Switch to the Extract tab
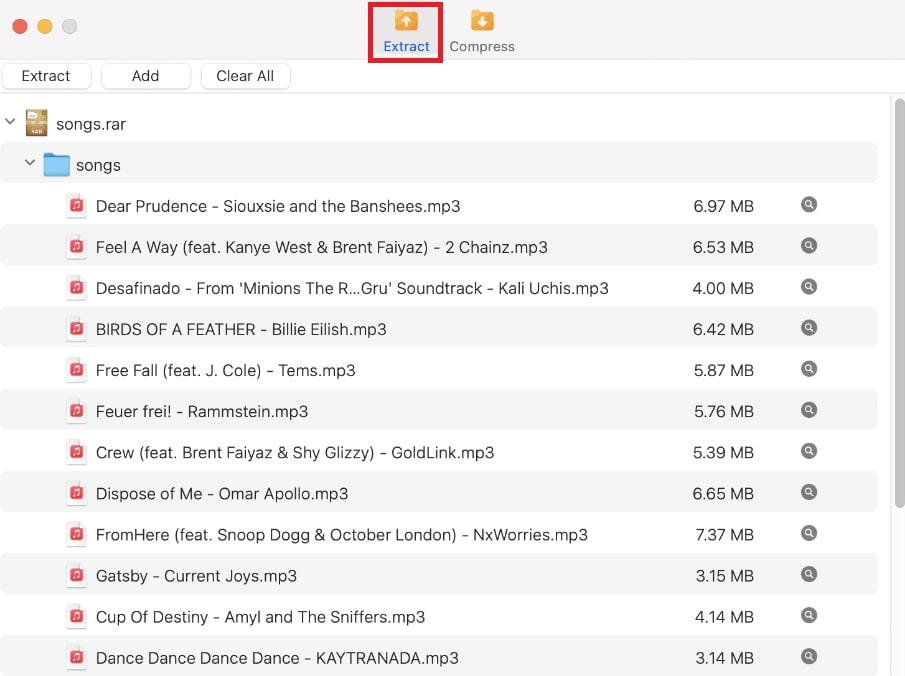Screen dimensions: 905x676 pos(406,32)
